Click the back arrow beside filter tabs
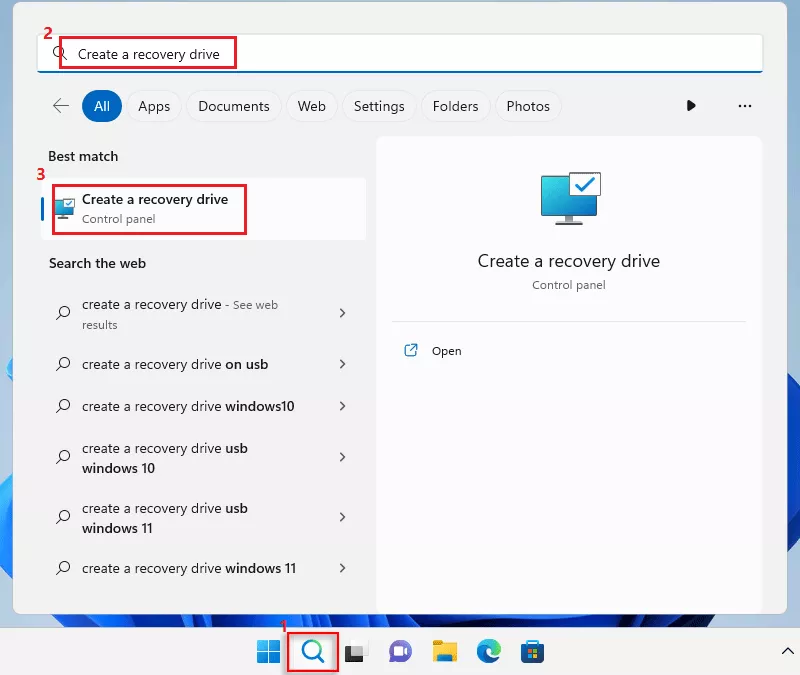 point(61,106)
